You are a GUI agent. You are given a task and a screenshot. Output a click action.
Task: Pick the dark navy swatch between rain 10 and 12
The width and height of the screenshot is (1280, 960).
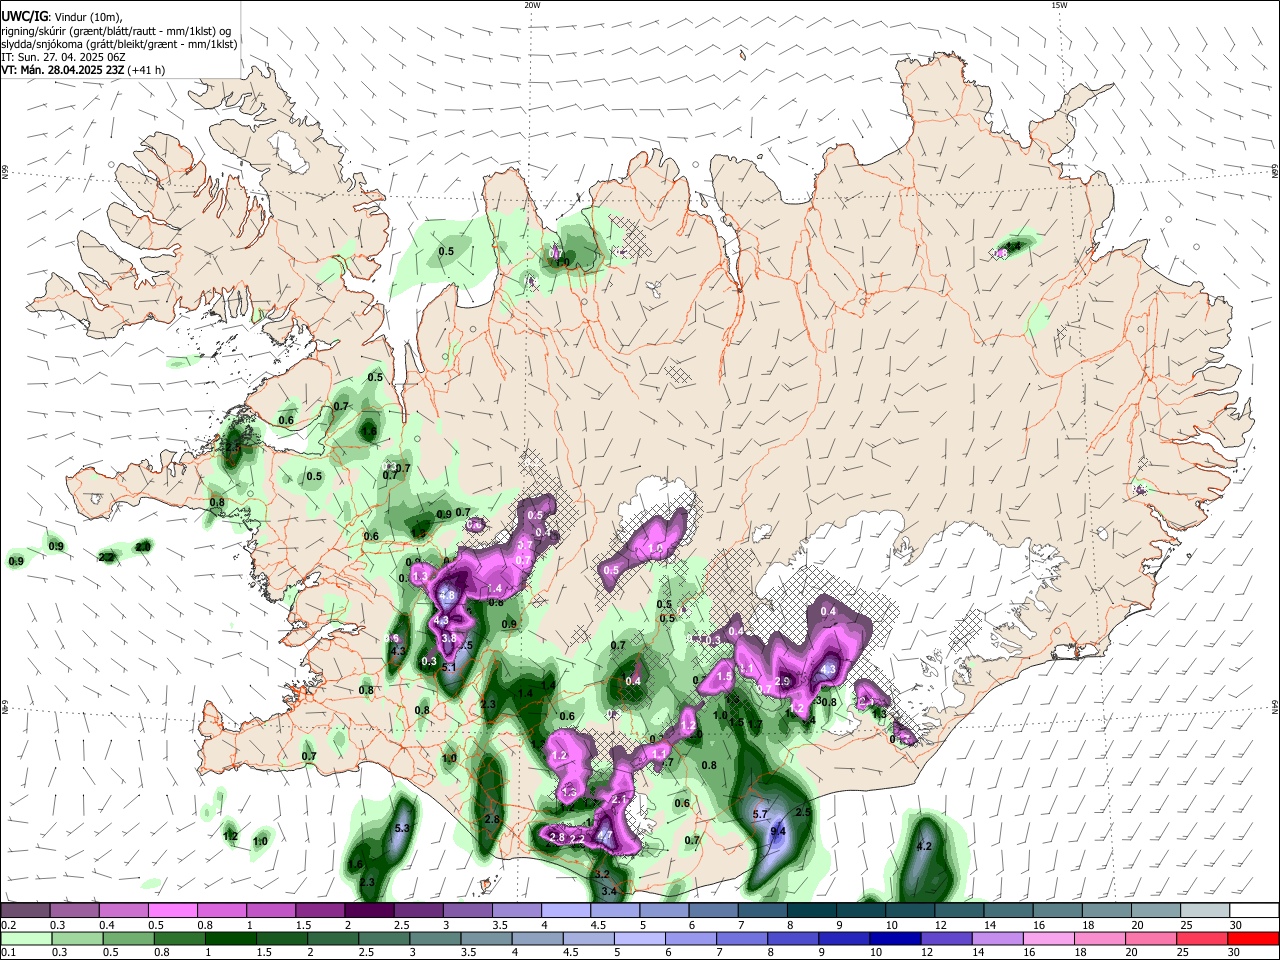(895, 939)
